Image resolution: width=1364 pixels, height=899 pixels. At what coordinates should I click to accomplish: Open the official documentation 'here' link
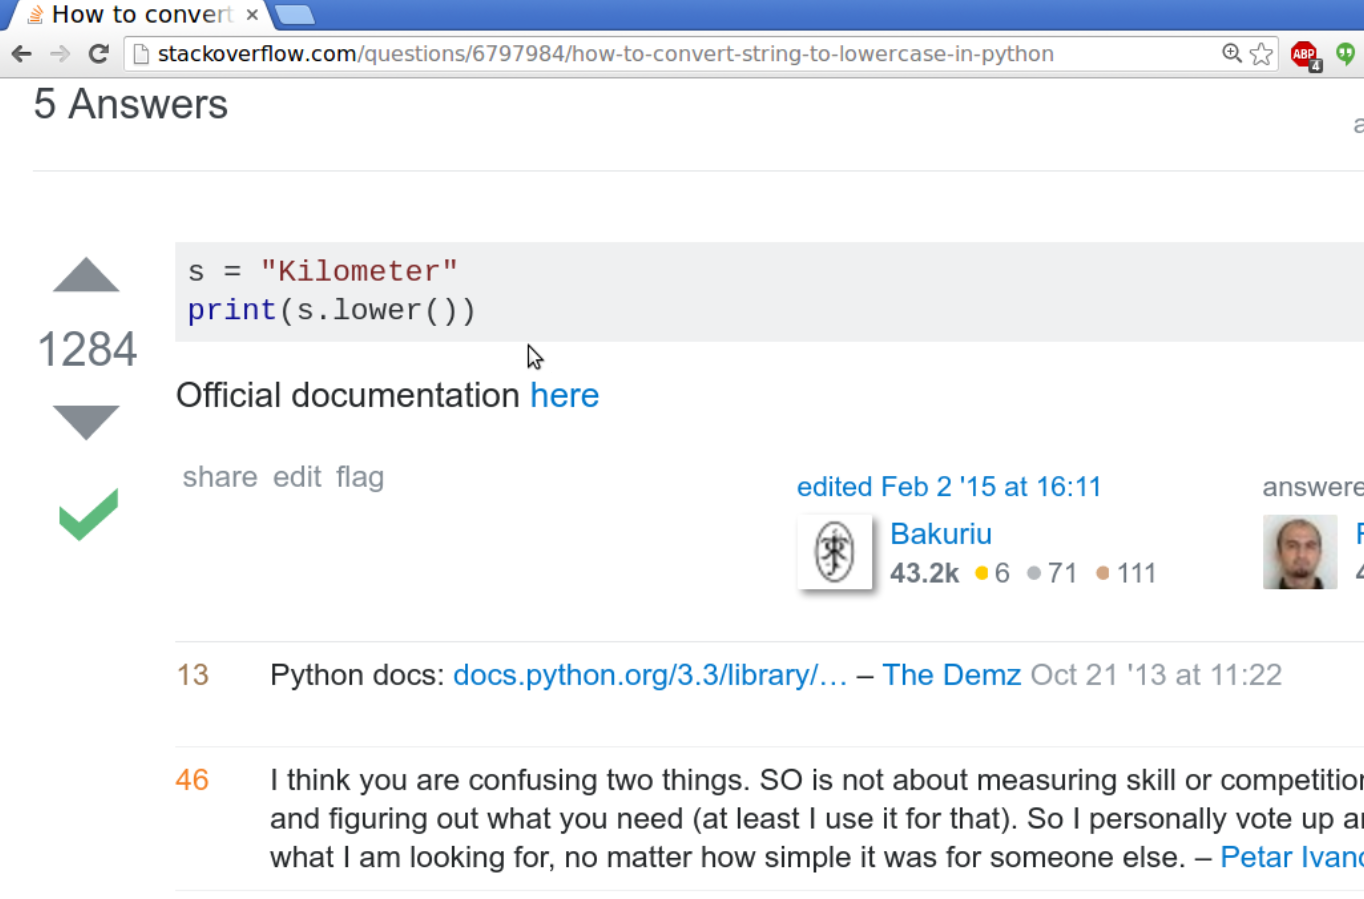click(564, 395)
